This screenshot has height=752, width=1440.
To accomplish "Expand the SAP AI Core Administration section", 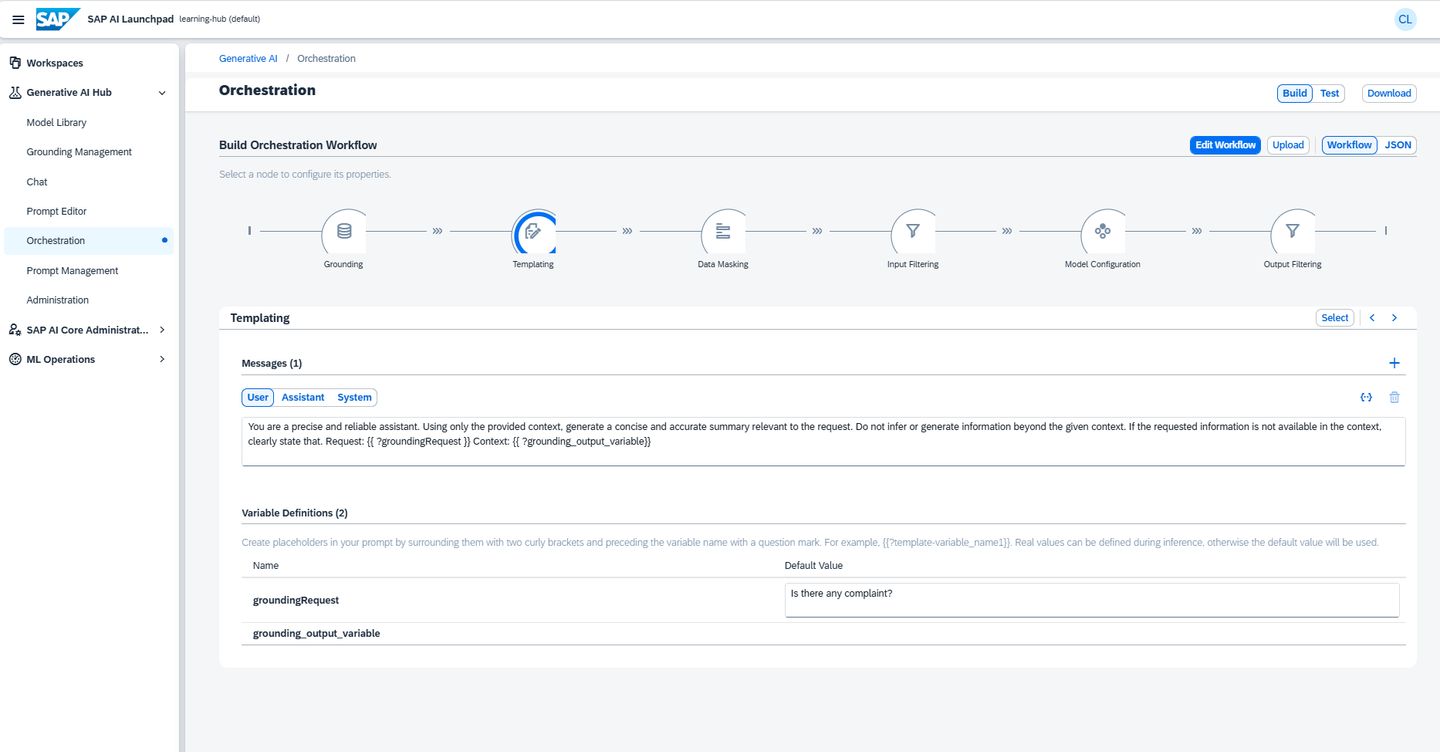I will 162,330.
